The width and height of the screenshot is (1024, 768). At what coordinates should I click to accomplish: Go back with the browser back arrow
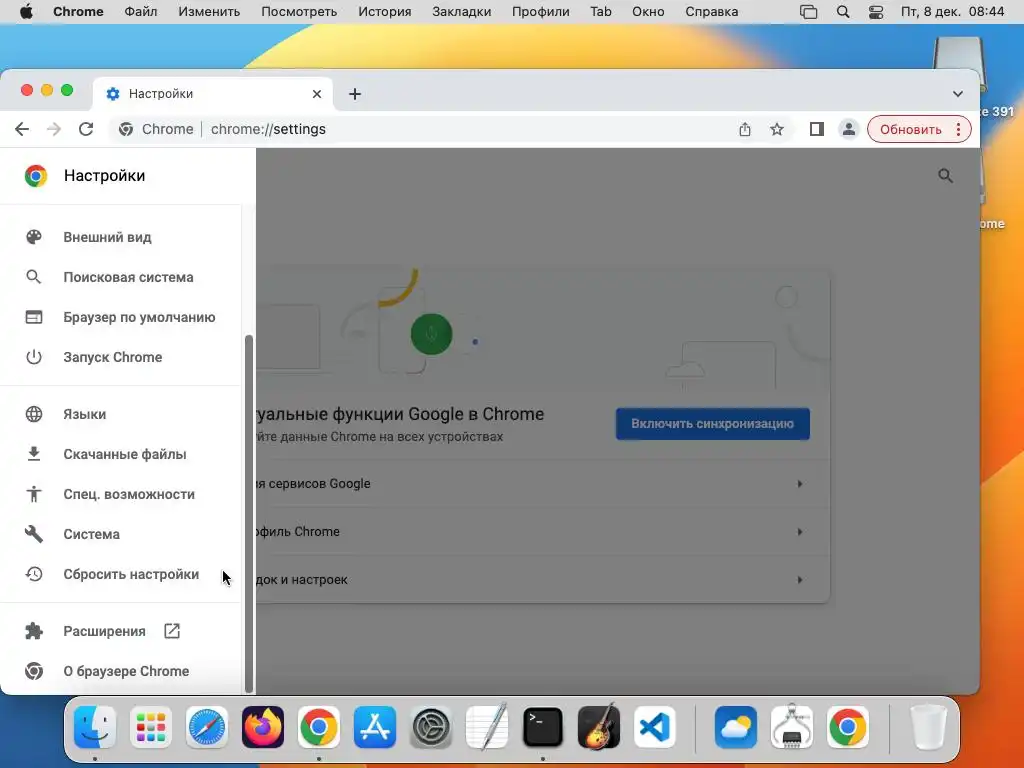22,129
